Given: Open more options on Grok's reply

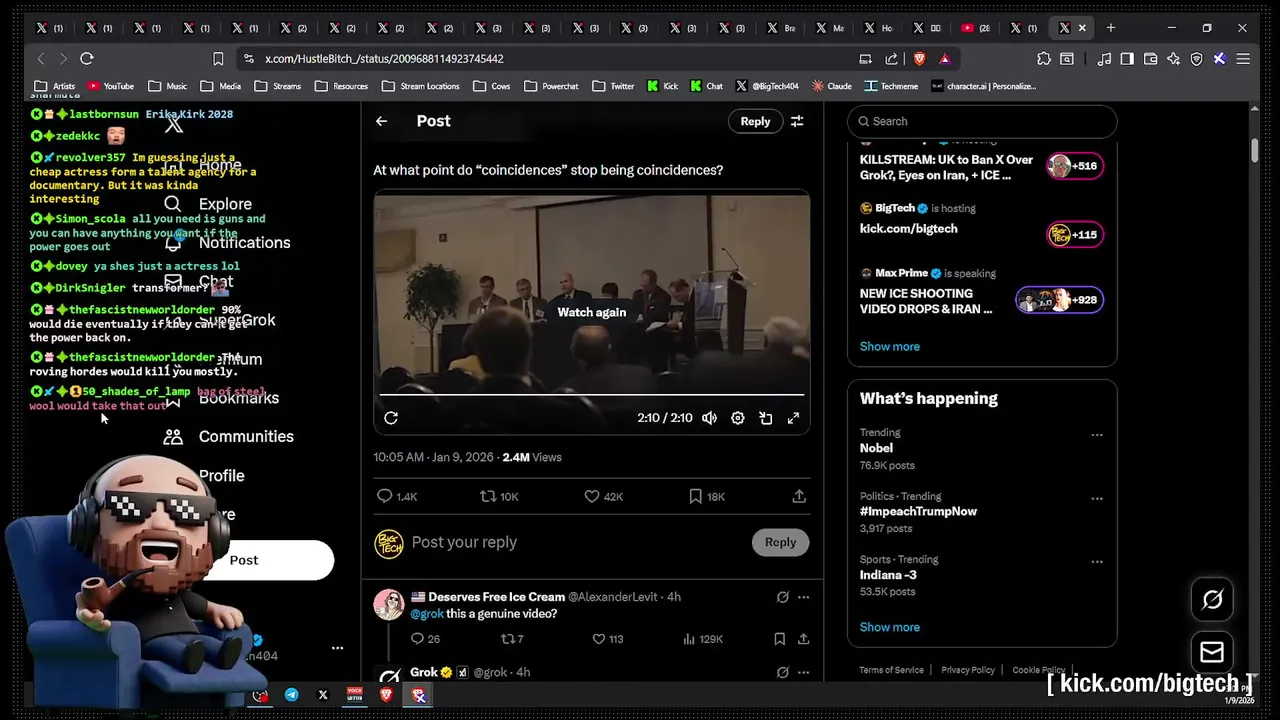Looking at the screenshot, I should tap(803, 673).
